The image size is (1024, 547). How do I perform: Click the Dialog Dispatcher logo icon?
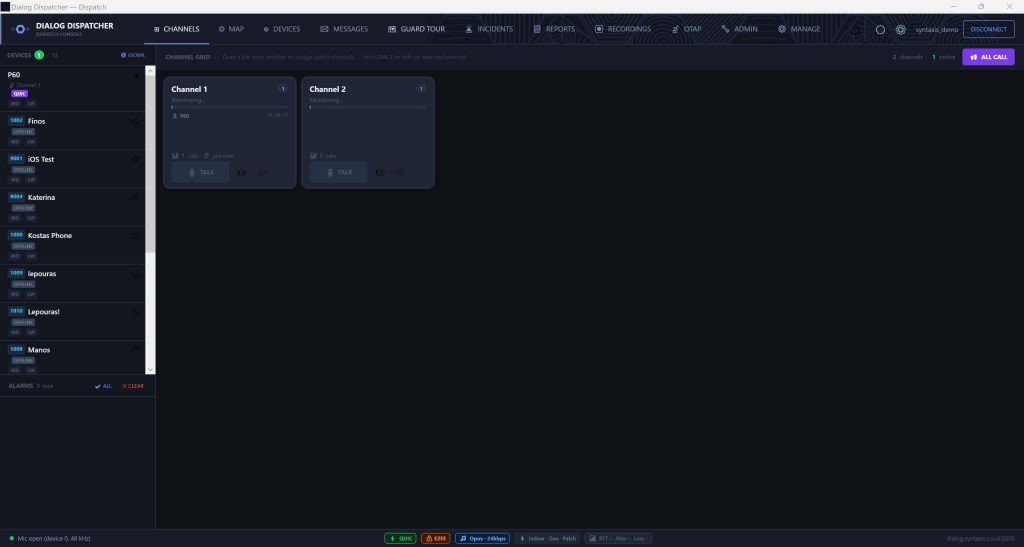click(x=20, y=29)
